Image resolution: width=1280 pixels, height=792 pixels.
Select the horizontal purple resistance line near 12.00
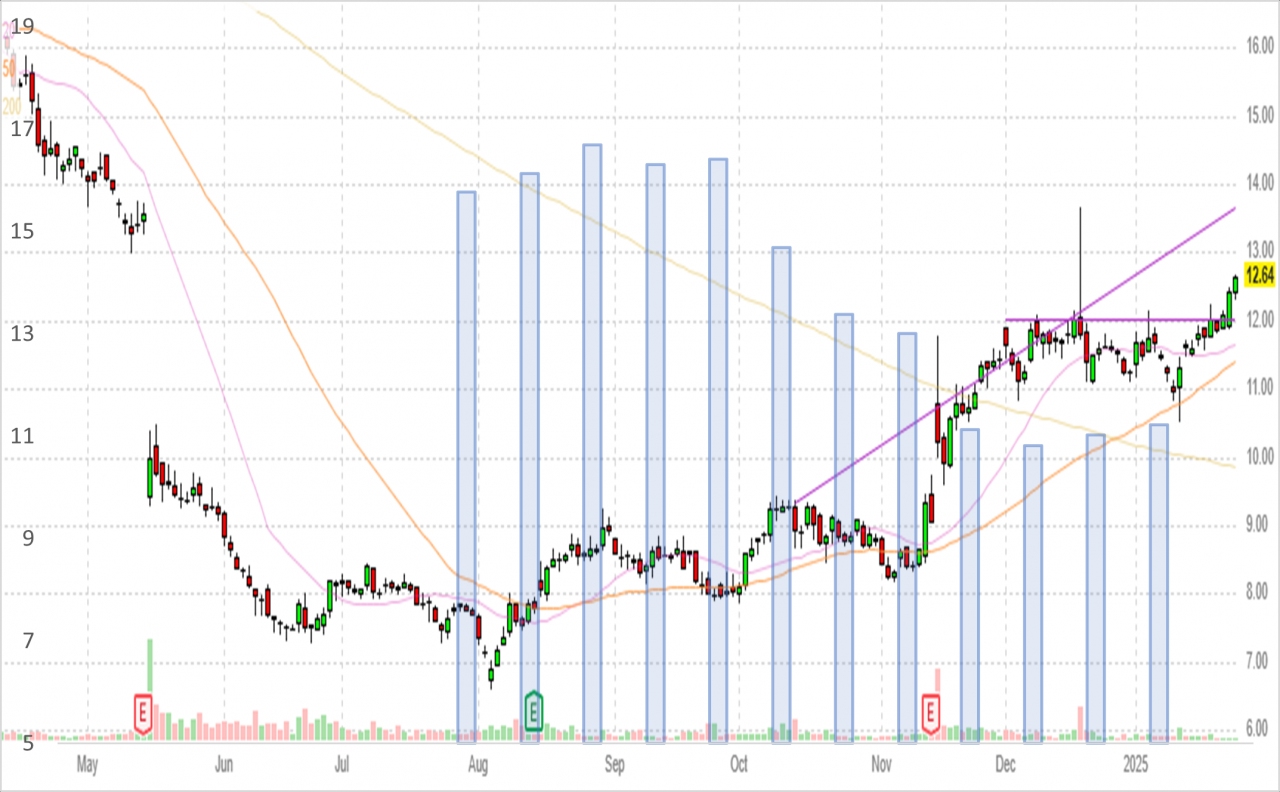(1119, 320)
